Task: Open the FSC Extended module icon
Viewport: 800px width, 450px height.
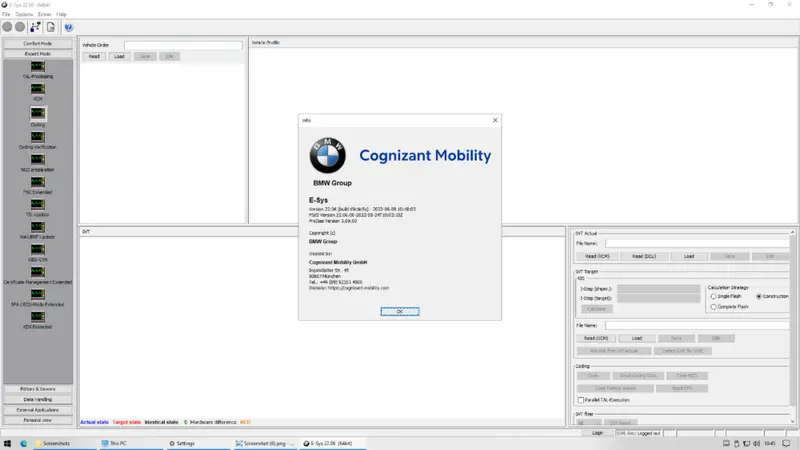Action: tap(37, 182)
